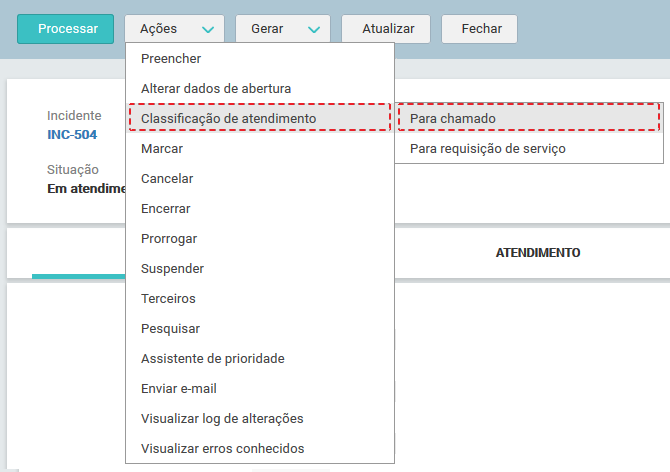Click the Processar button

coord(65,29)
